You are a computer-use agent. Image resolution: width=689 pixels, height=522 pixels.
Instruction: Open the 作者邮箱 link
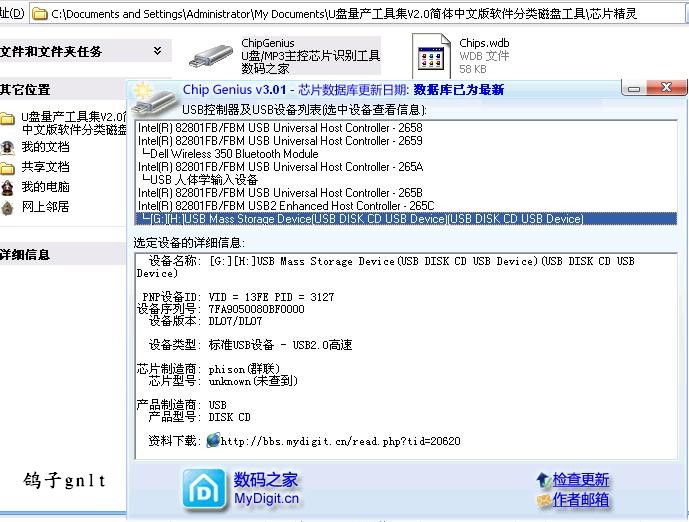click(580, 499)
